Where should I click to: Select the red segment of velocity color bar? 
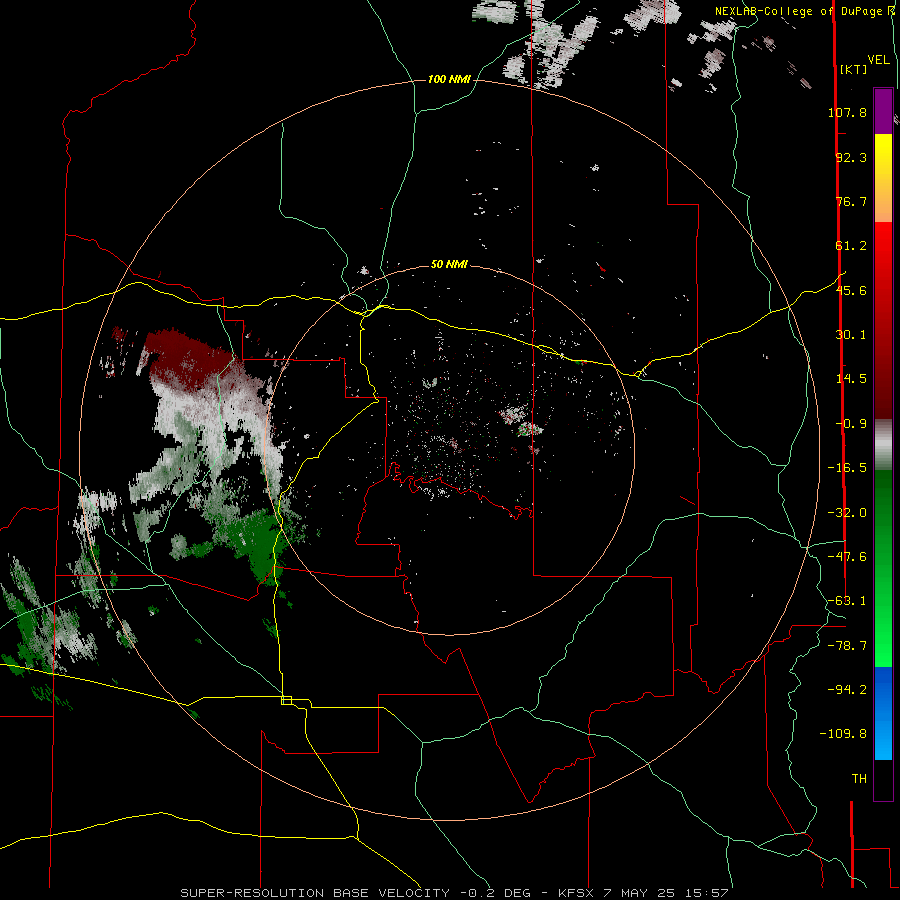(883, 320)
